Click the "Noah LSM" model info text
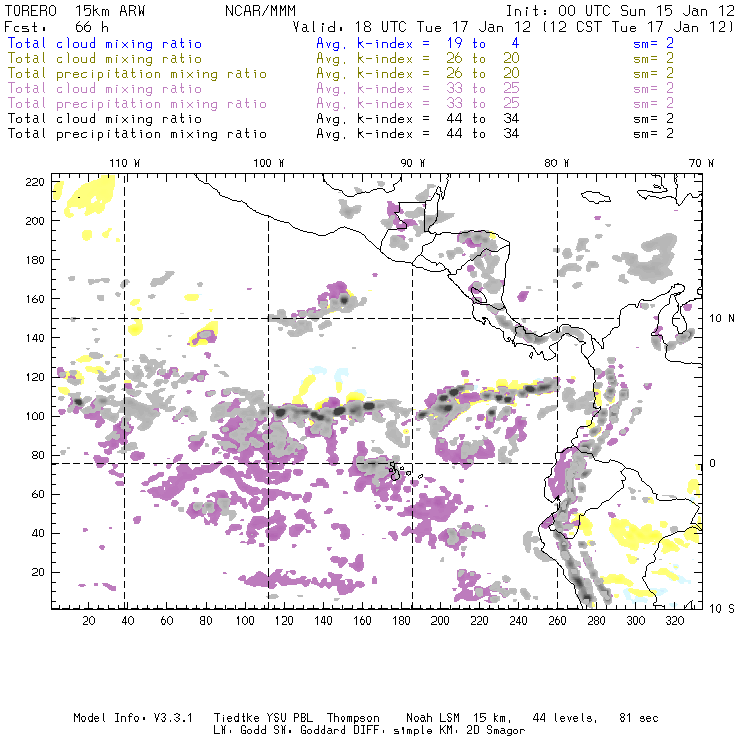The image size is (740, 740). click(x=433, y=718)
